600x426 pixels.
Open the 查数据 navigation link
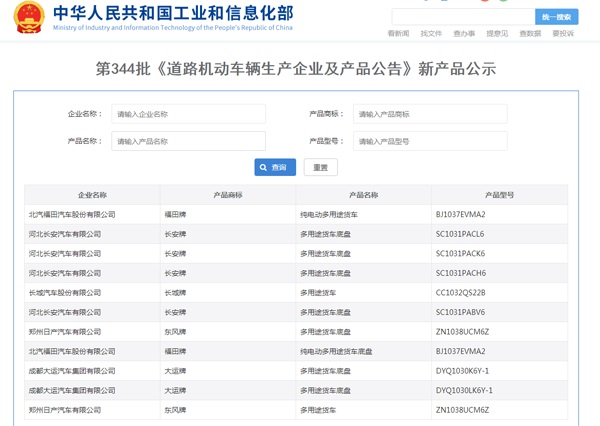530,34
